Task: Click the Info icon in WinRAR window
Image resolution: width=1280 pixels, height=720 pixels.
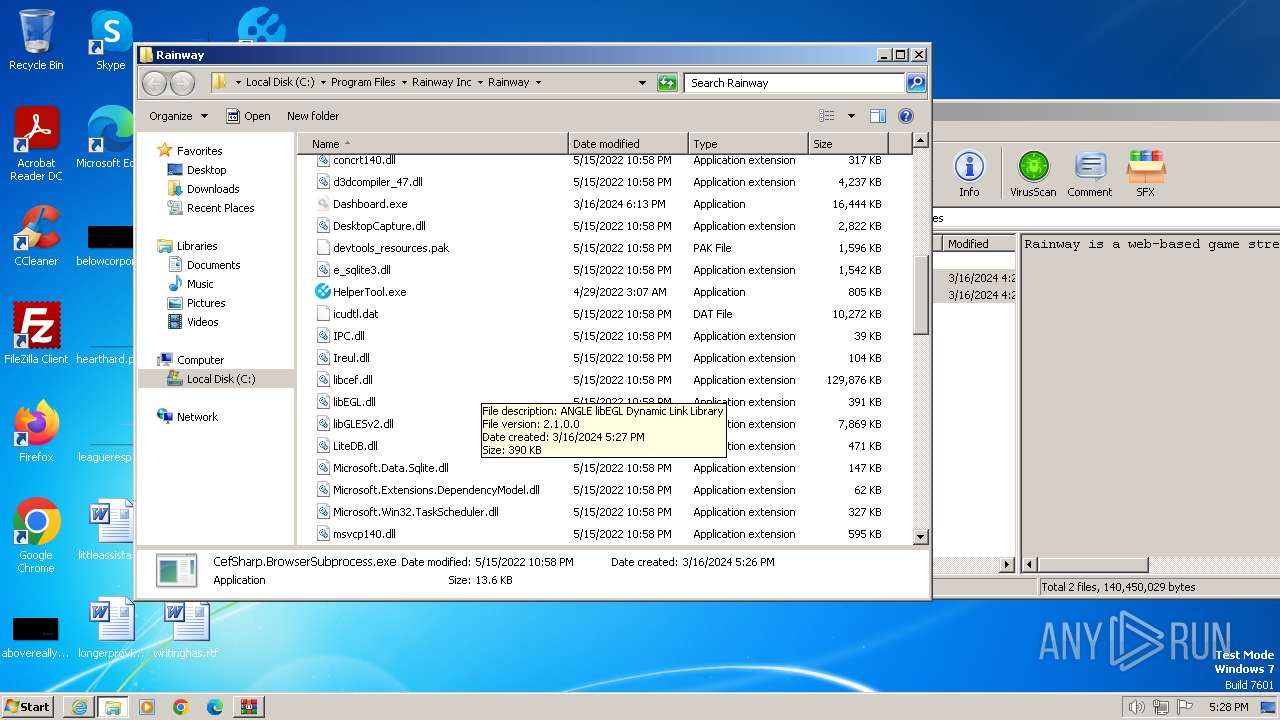Action: [x=969, y=173]
